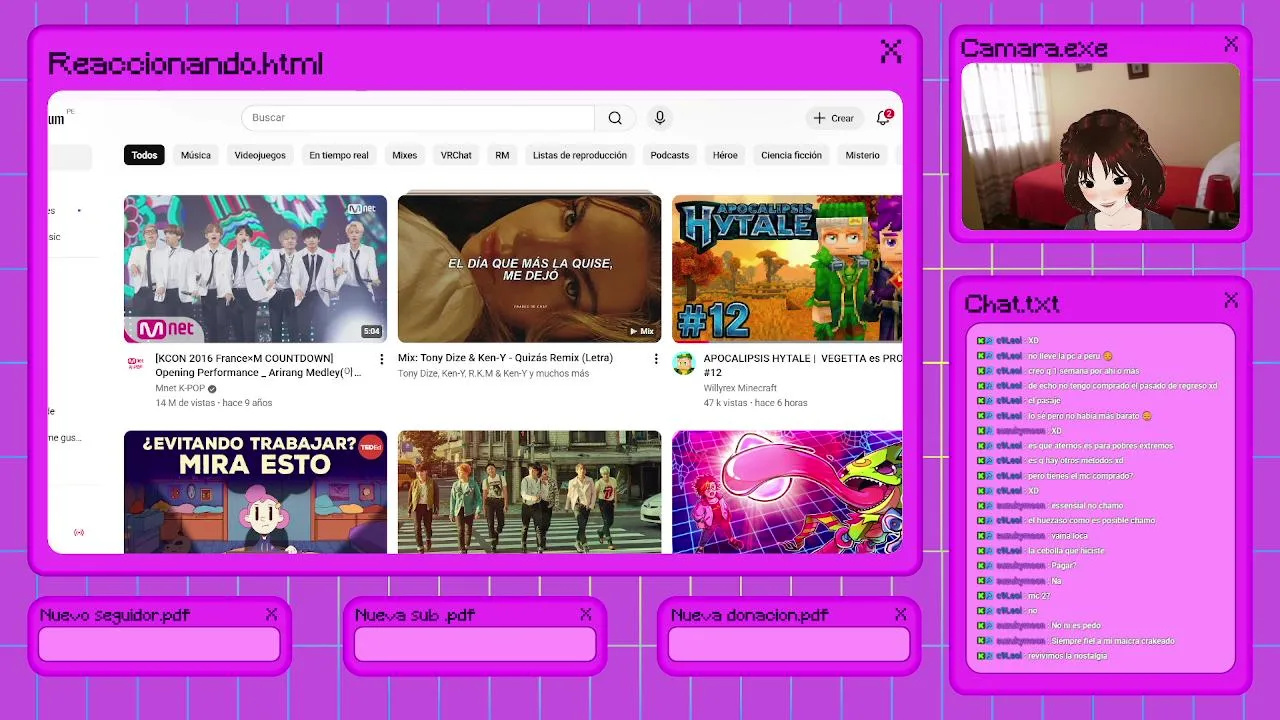Viewport: 1280px width, 720px height.
Task: Close the Nueva donacion.pdf panel
Action: pos(901,614)
